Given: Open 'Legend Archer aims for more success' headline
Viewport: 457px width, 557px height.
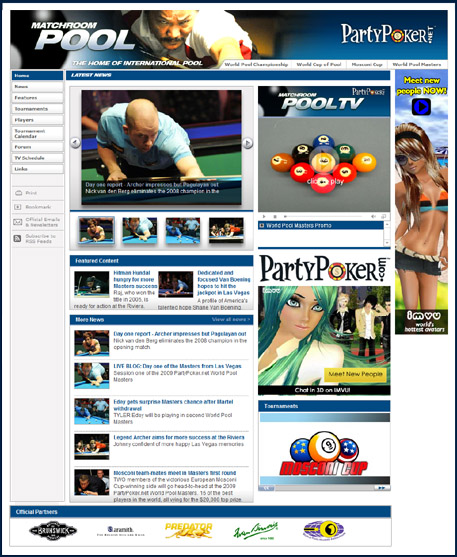Looking at the screenshot, I should pos(179,437).
